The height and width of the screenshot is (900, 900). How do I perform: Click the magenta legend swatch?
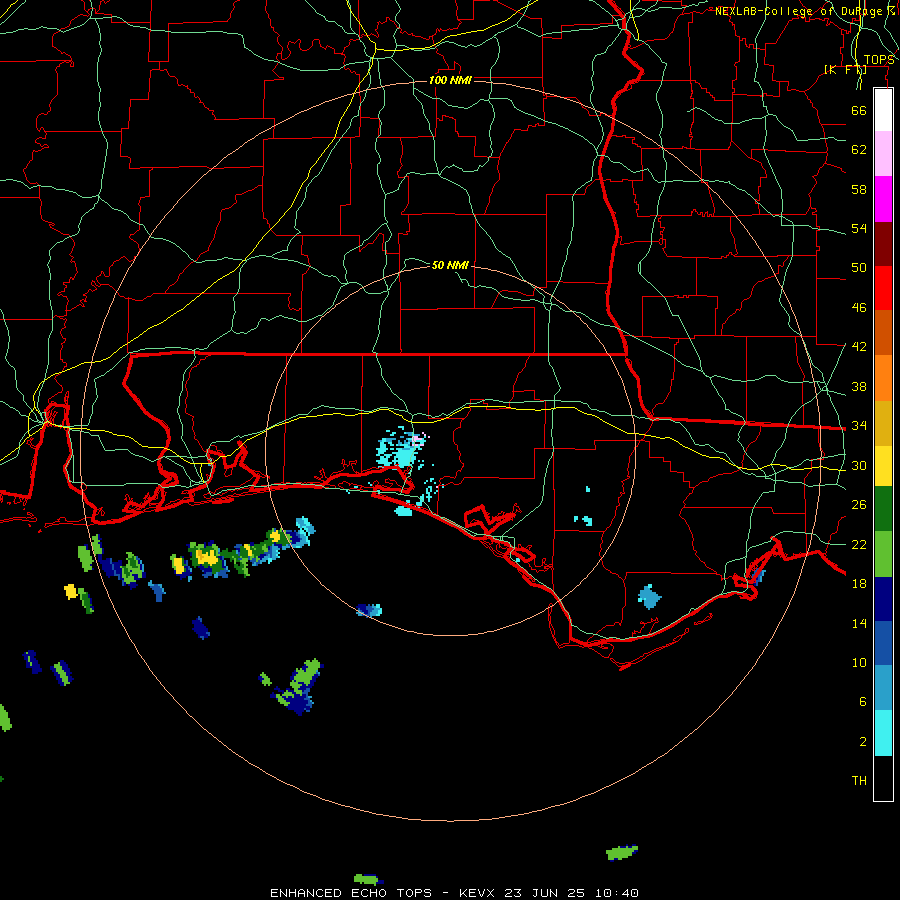tap(883, 199)
